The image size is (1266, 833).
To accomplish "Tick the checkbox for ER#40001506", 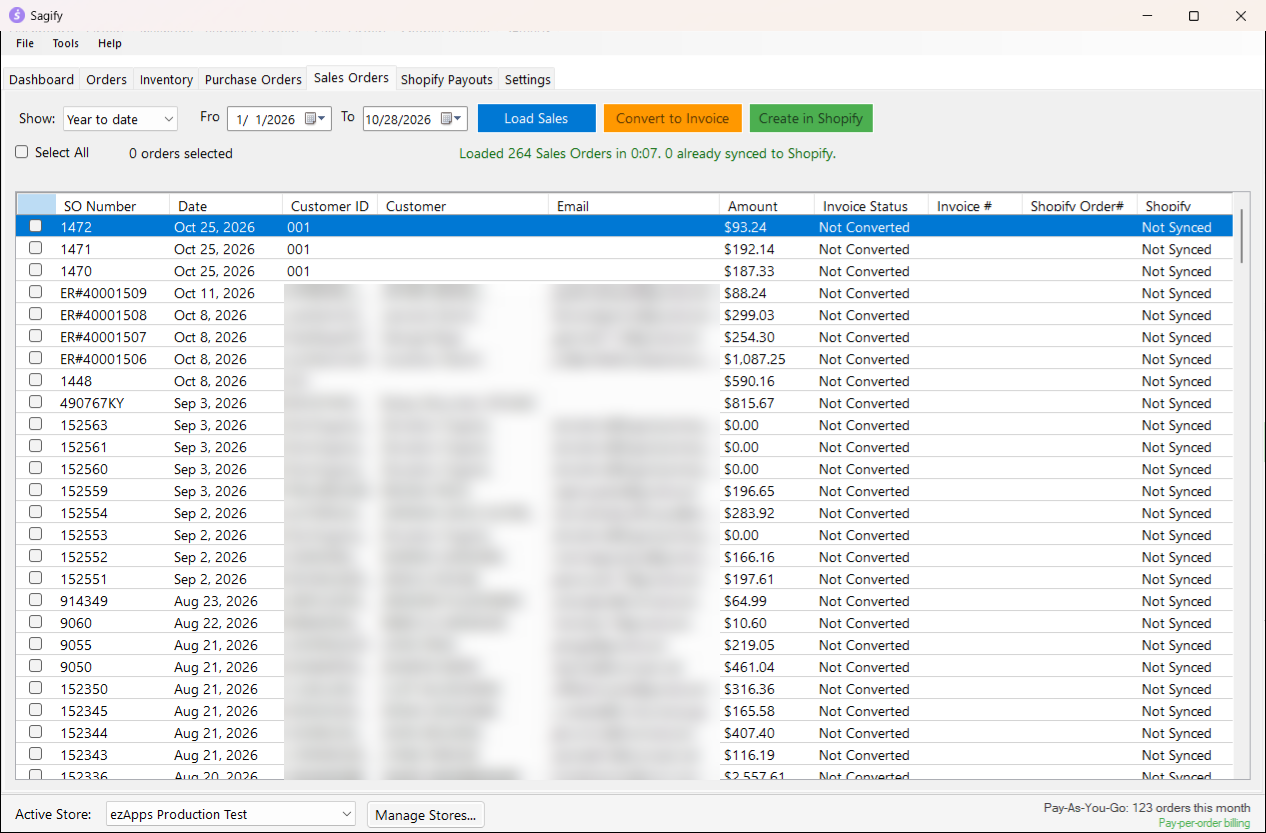I will [x=35, y=358].
